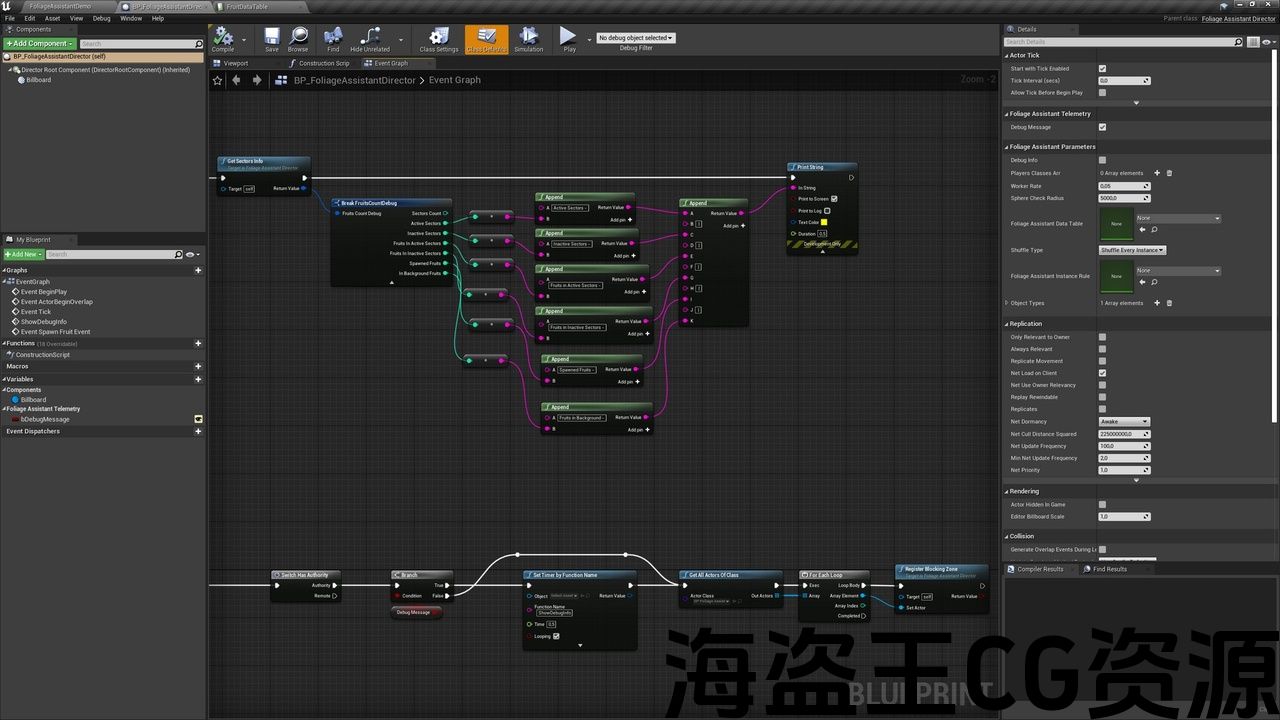The height and width of the screenshot is (720, 1280).
Task: Expand the Object Types array
Action: 1006,303
